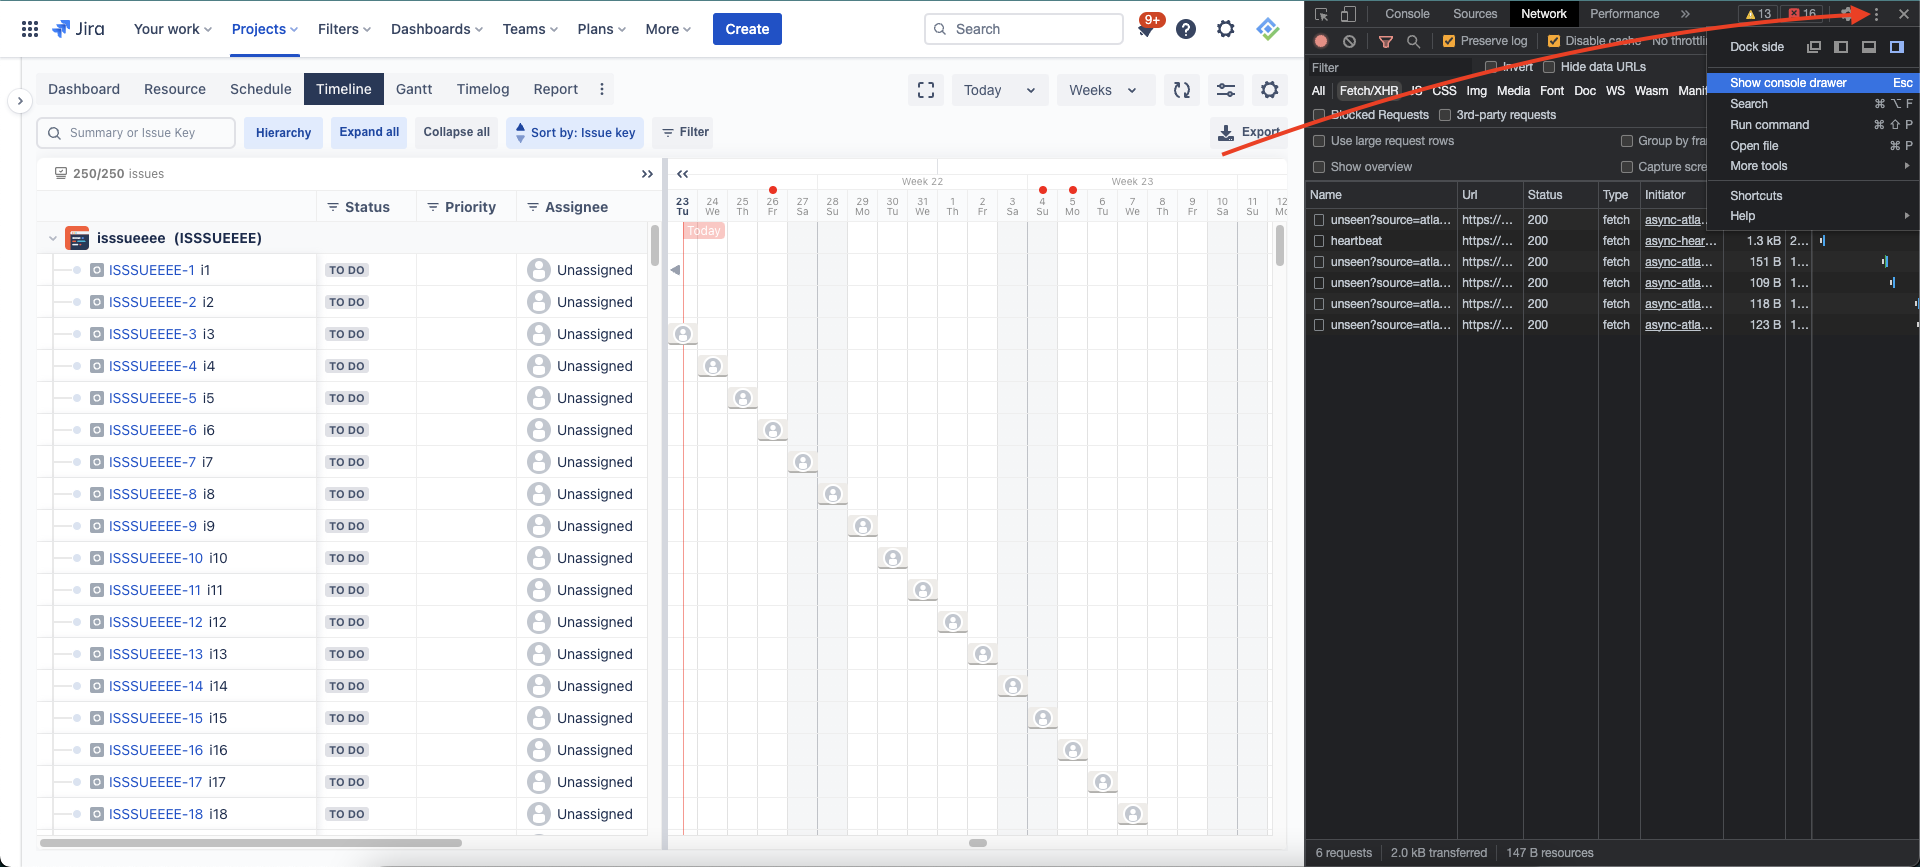Select Show console drawer menu item
Screen dimensions: 1920x867
click(1788, 83)
